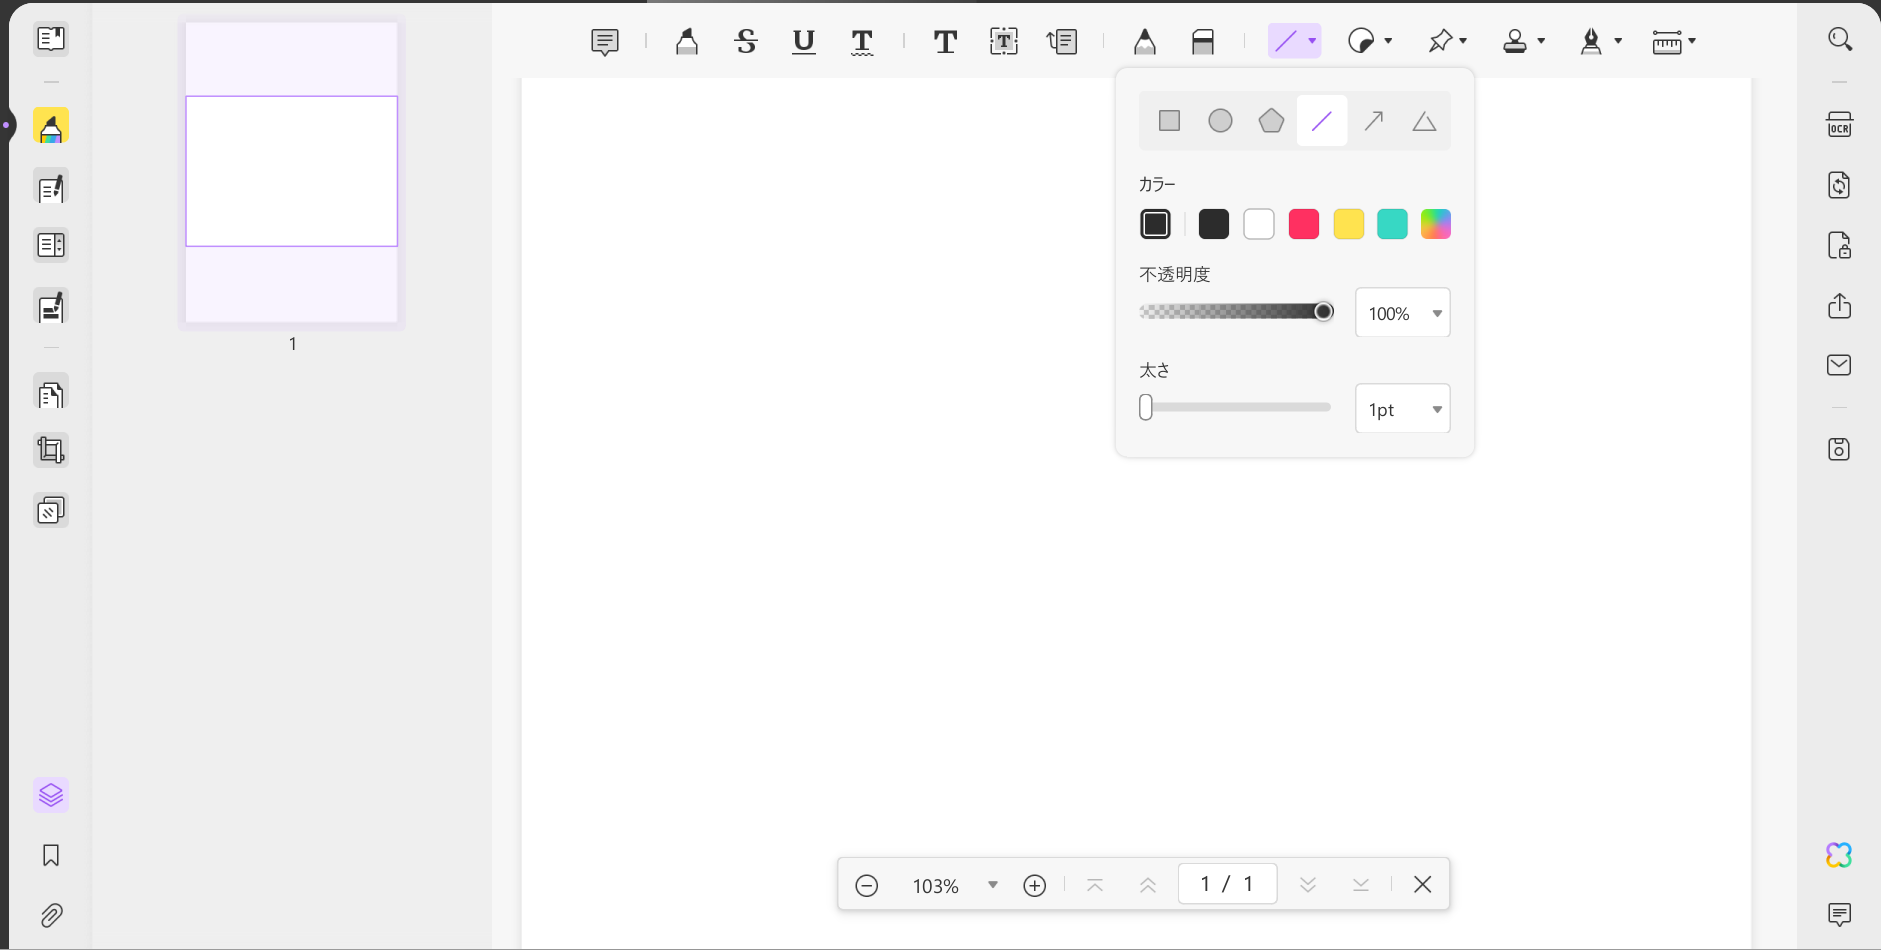Open the zoom level 103% dropdown
Viewport: 1881px width, 950px height.
(x=992, y=885)
